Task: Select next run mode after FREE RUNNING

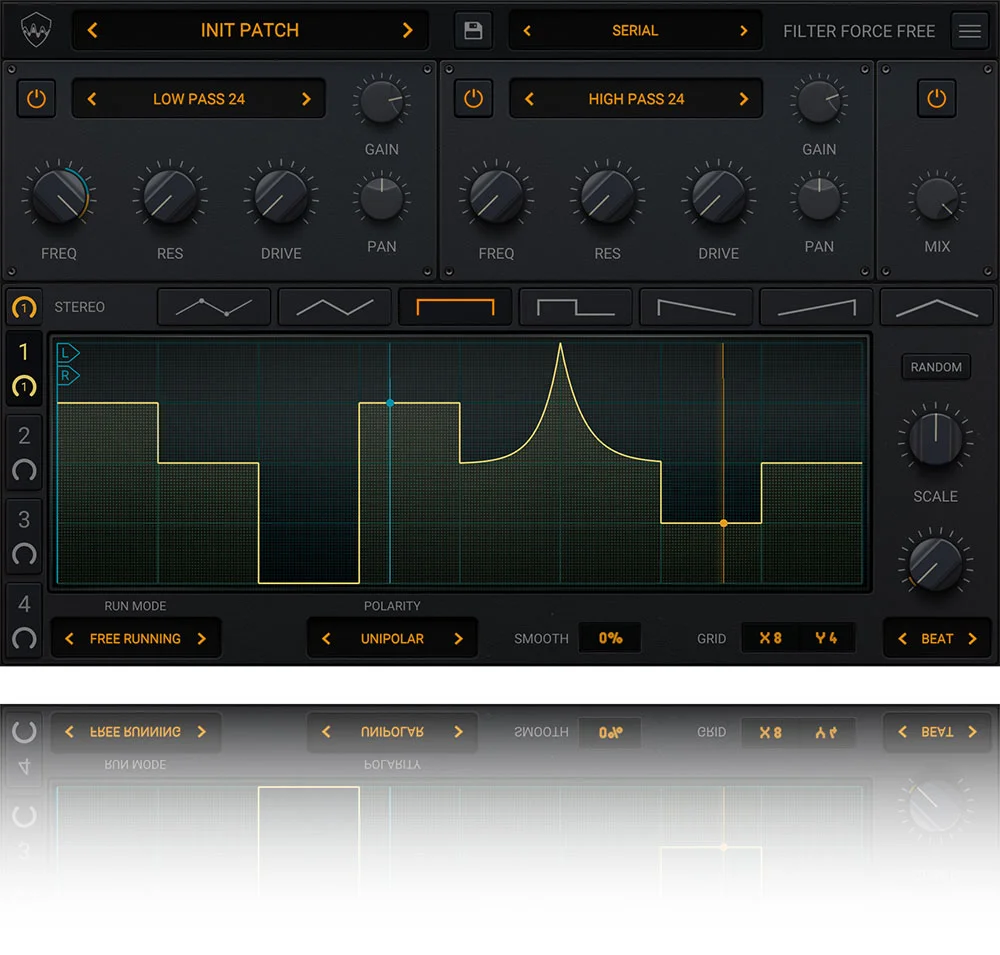Action: pyautogui.click(x=201, y=639)
